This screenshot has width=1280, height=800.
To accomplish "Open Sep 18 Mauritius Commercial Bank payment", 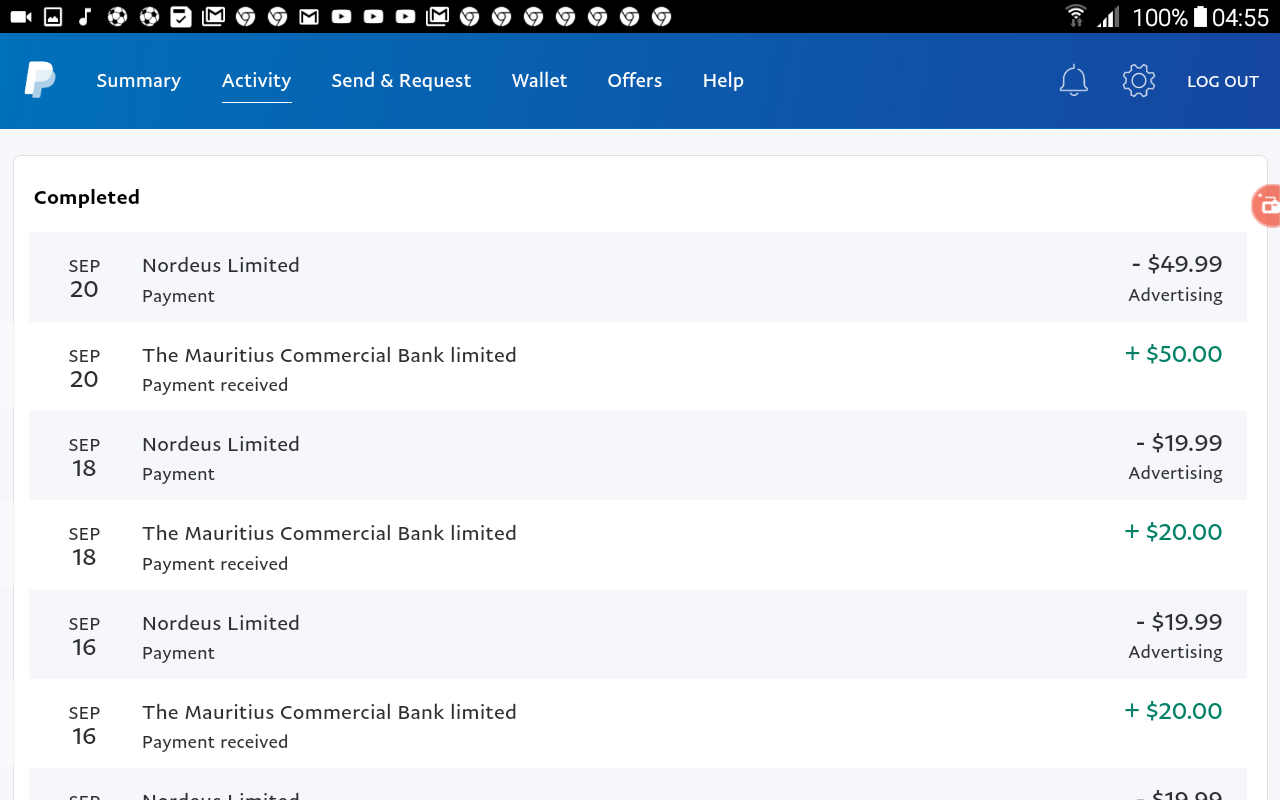I will (638, 545).
